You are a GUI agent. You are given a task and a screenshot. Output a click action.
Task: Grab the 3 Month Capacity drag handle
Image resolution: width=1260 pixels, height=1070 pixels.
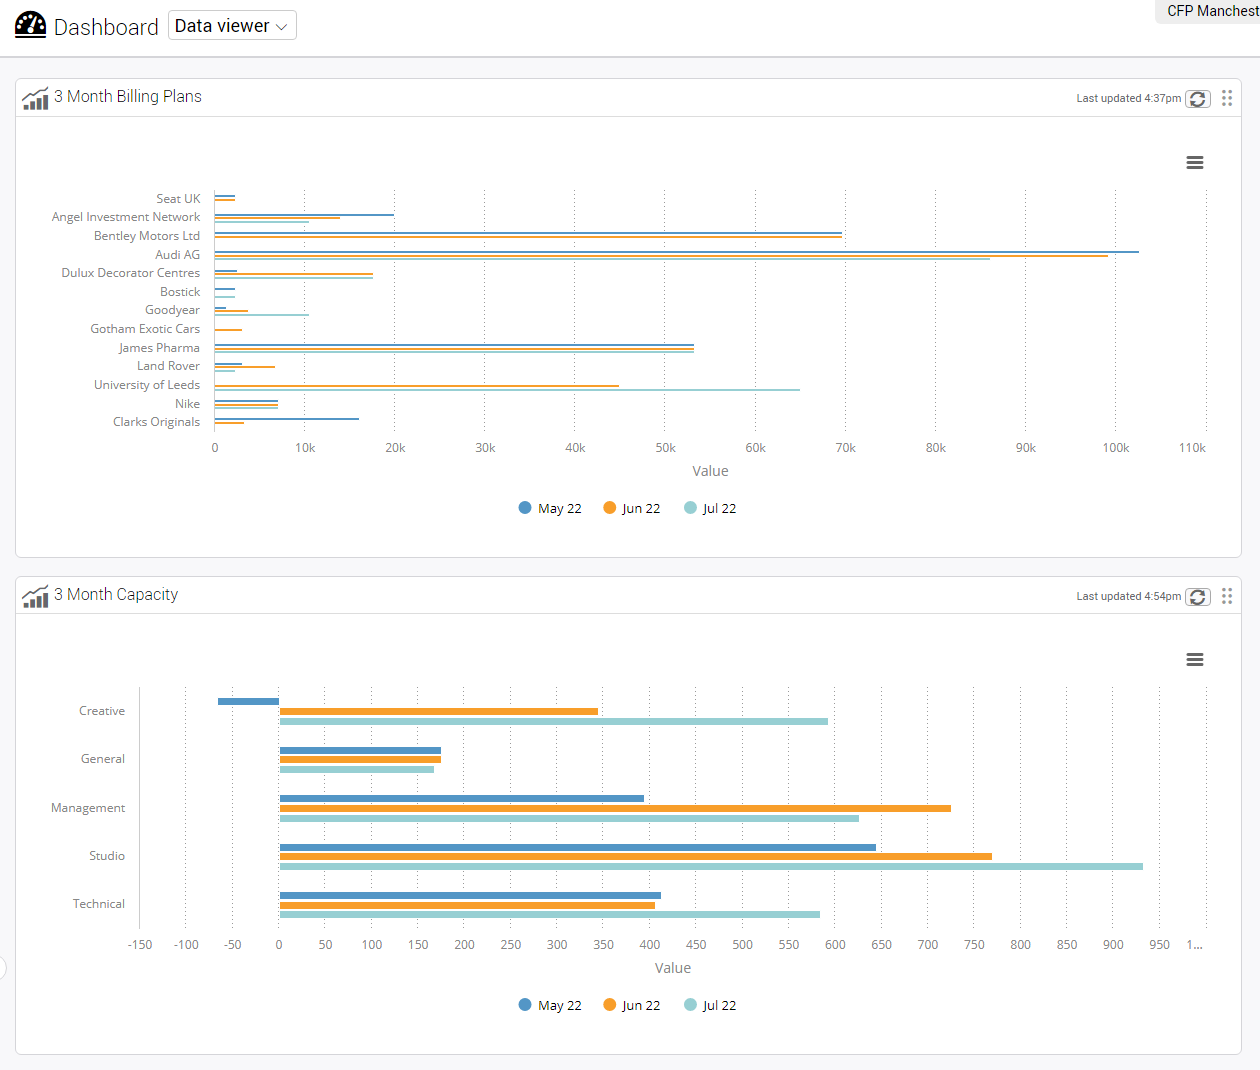click(x=1227, y=595)
